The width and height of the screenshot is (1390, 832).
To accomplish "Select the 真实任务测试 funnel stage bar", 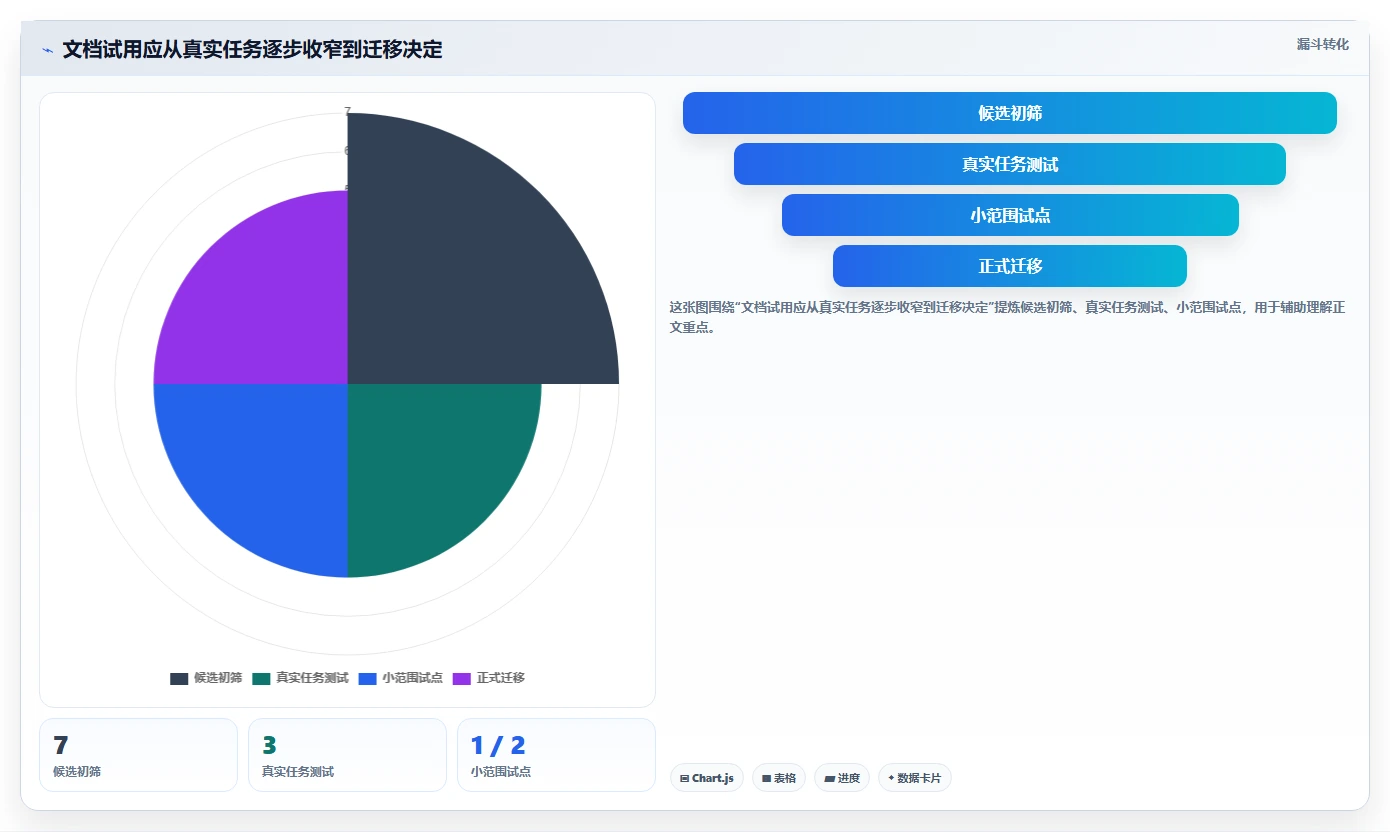I will (1010, 164).
